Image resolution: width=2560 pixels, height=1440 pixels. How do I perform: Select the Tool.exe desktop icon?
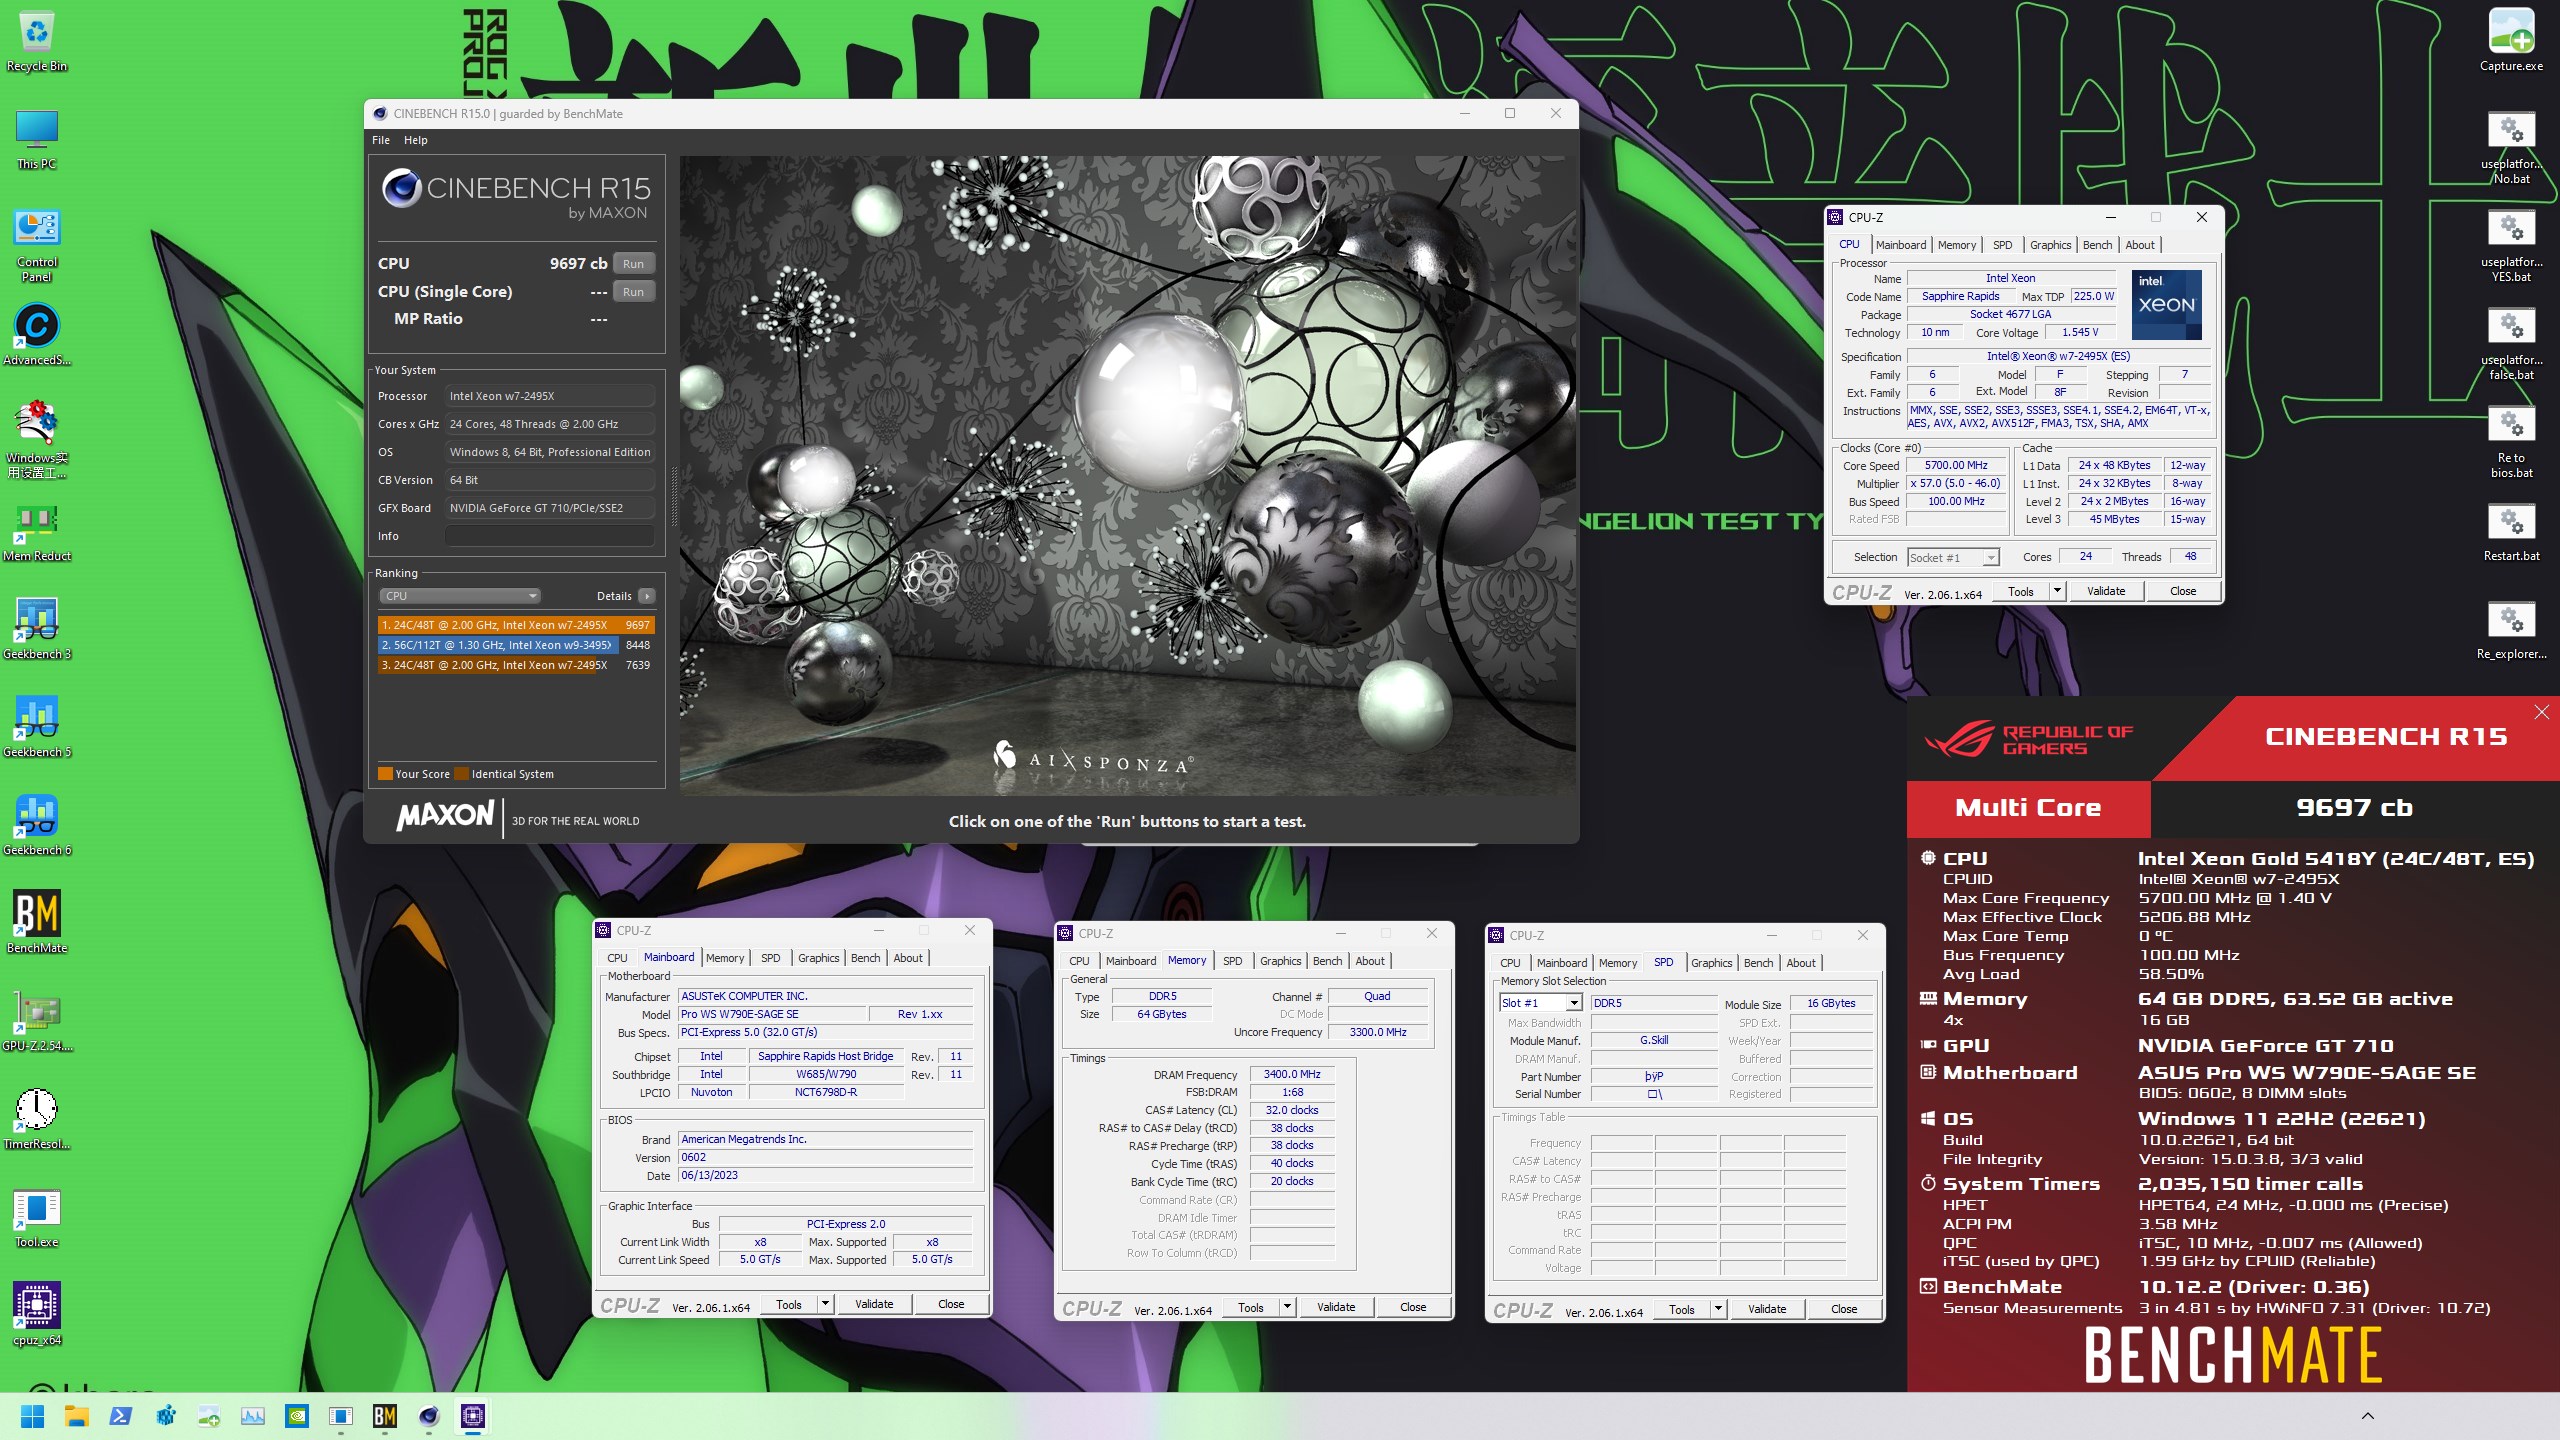coord(37,1216)
